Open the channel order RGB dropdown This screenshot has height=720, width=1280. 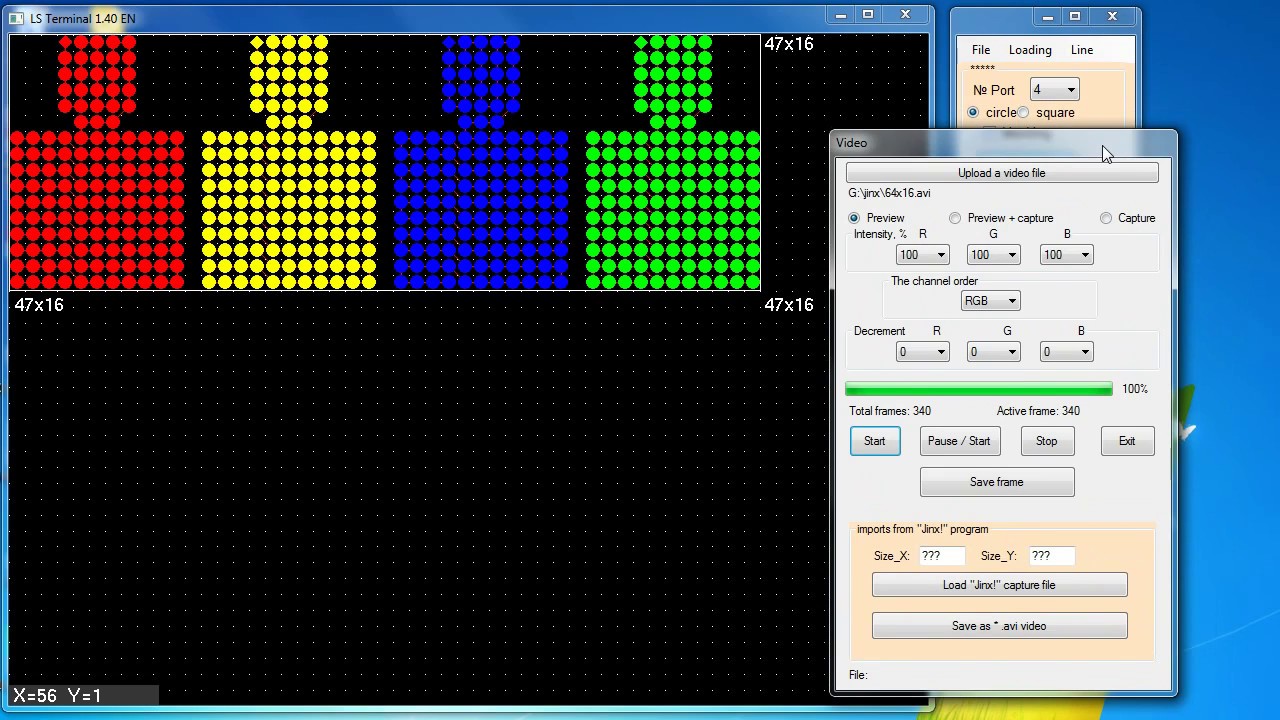point(990,301)
